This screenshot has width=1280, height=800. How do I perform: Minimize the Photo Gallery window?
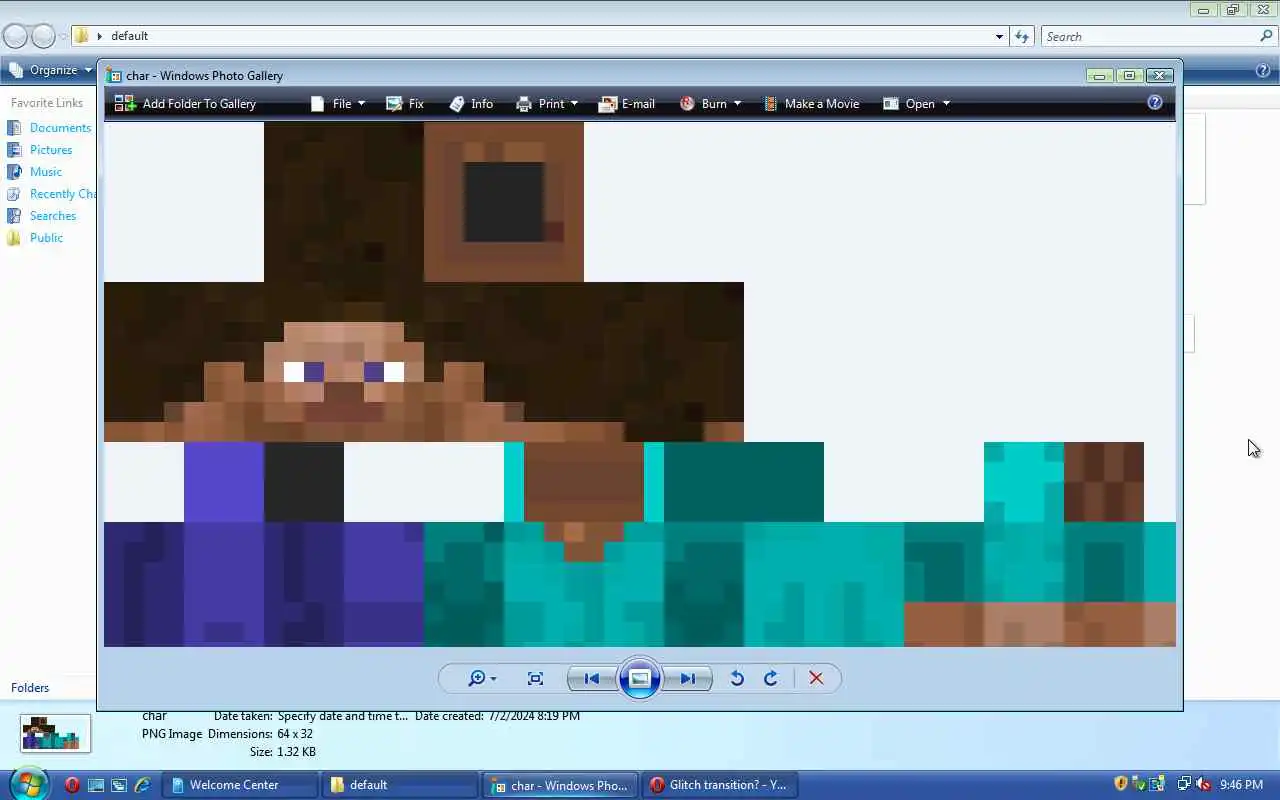point(1099,76)
